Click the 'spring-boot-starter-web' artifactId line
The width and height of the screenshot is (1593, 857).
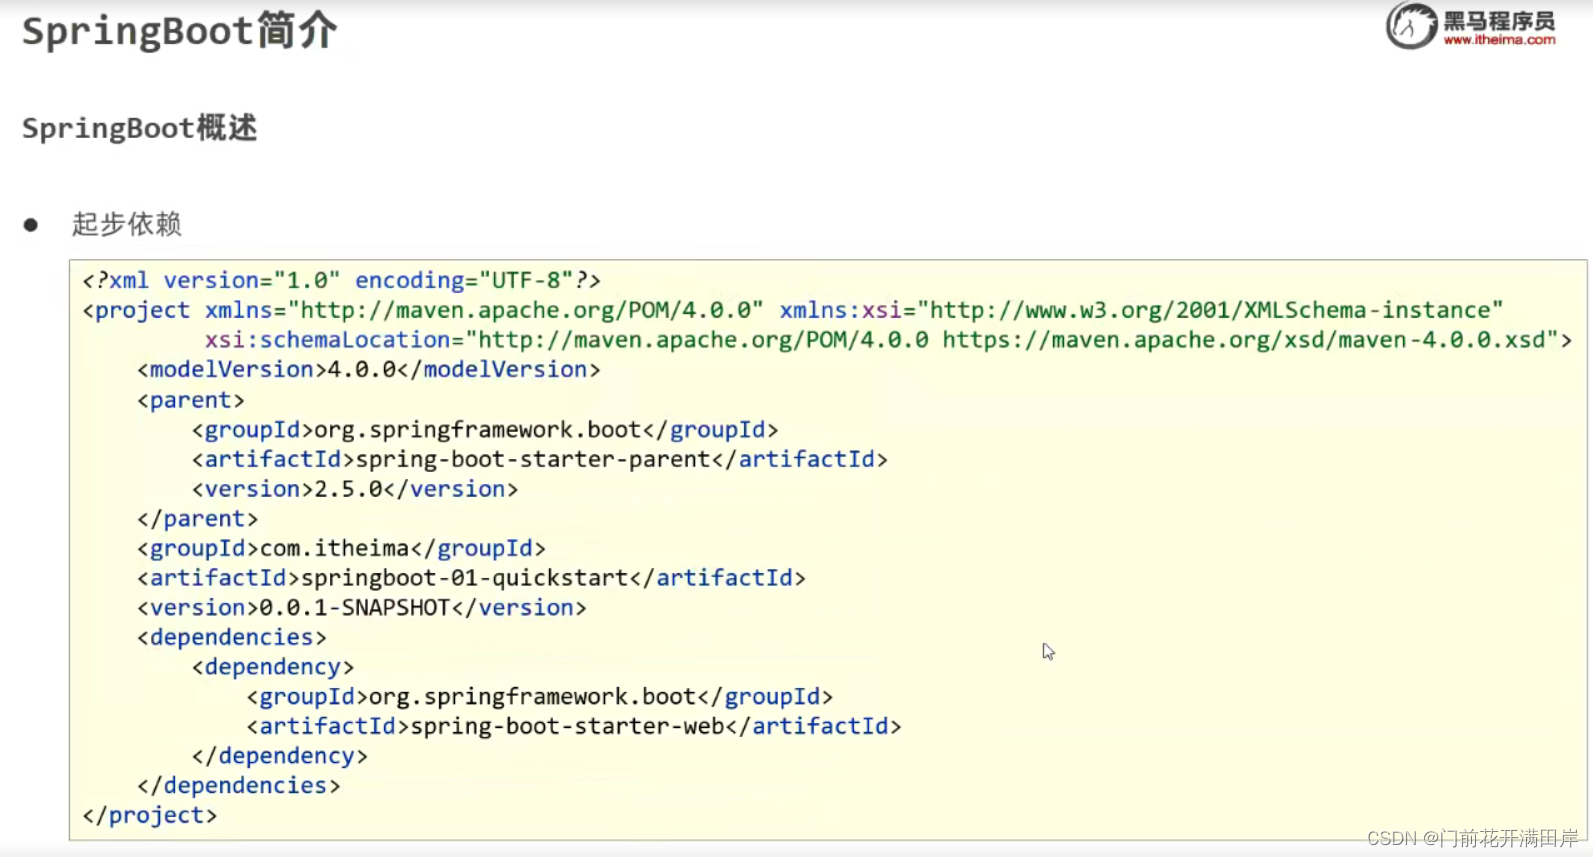[574, 726]
